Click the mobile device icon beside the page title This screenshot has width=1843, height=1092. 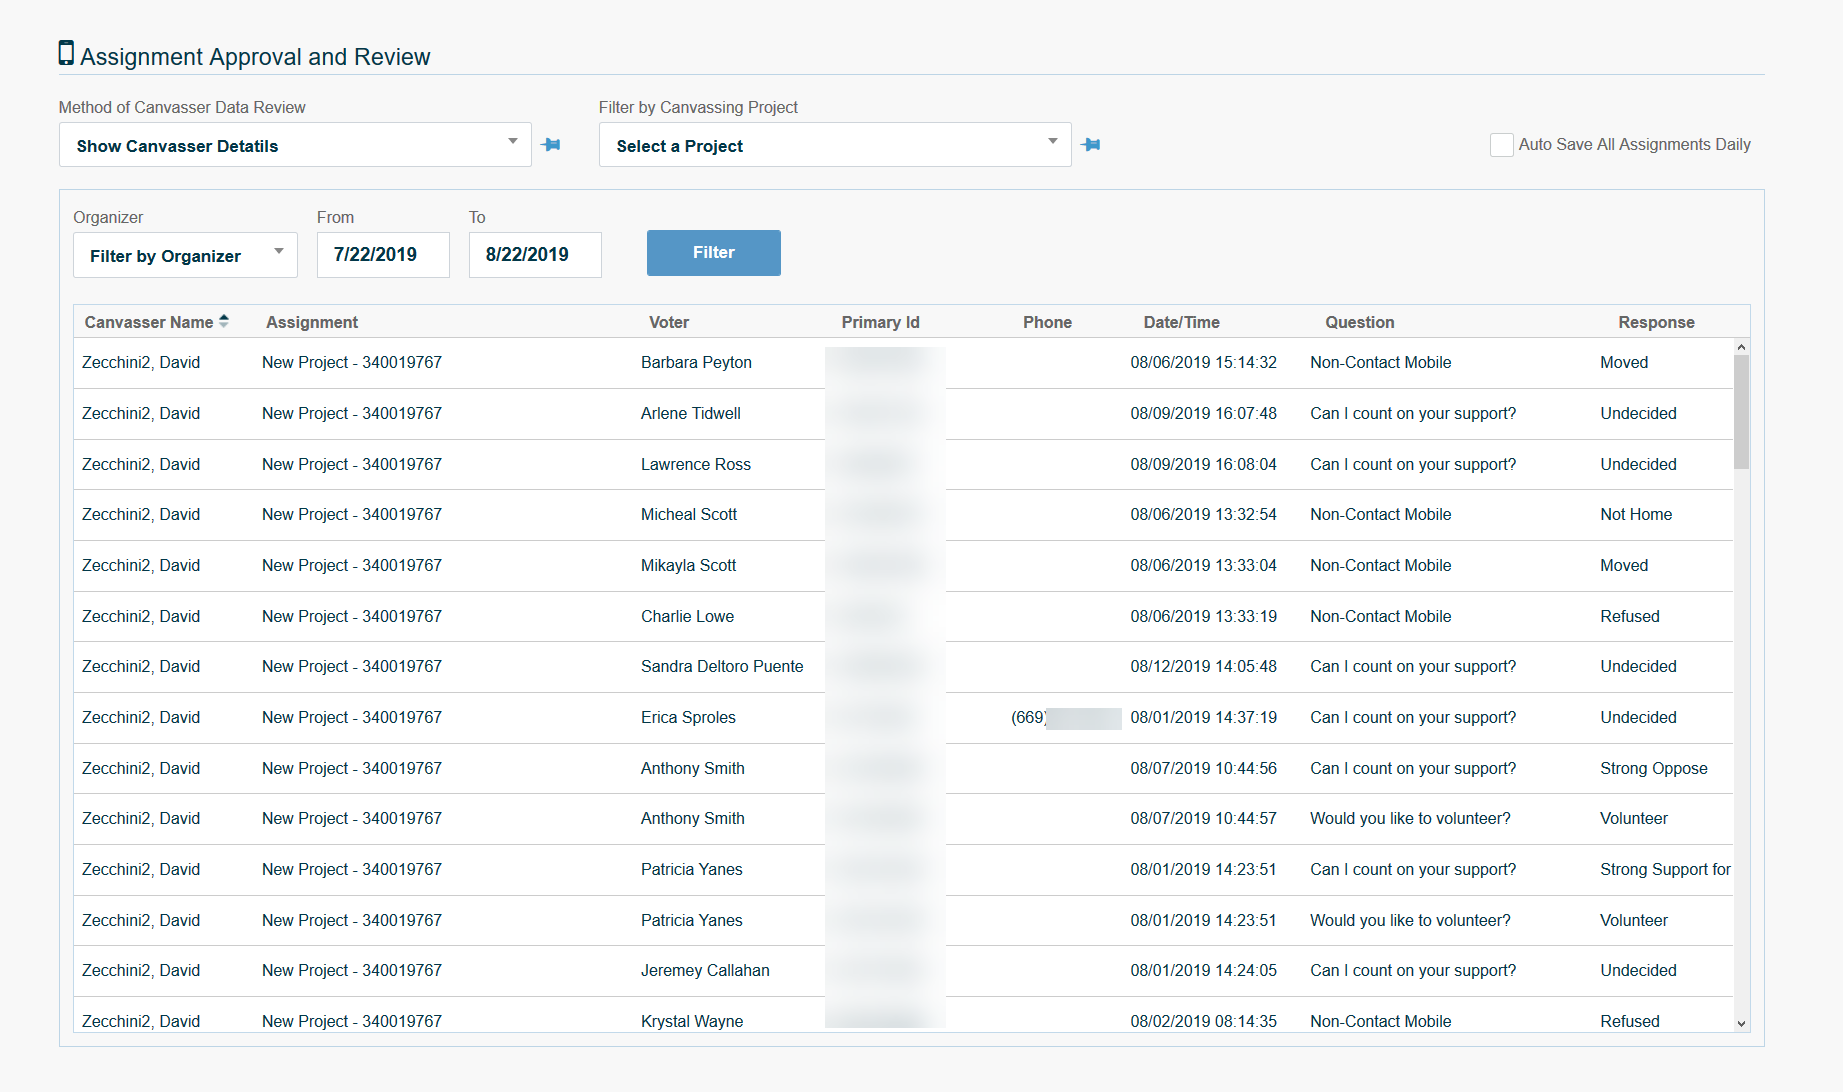pos(66,53)
